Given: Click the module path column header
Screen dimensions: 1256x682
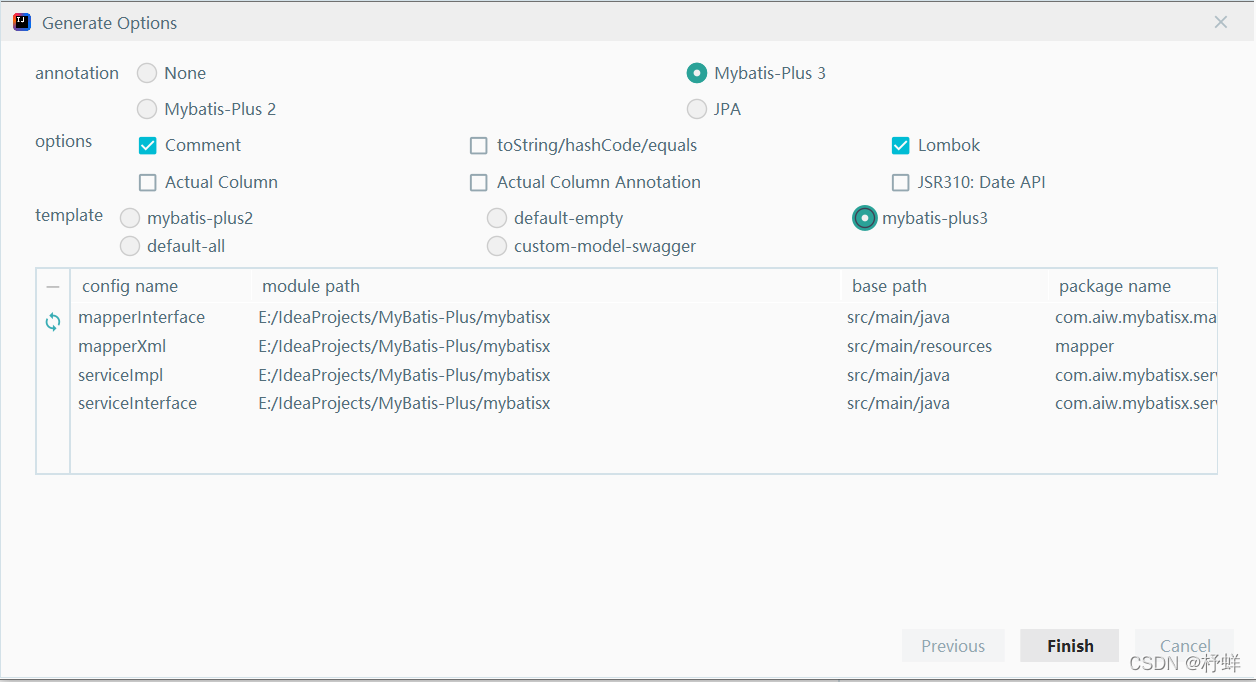Looking at the screenshot, I should [x=546, y=287].
